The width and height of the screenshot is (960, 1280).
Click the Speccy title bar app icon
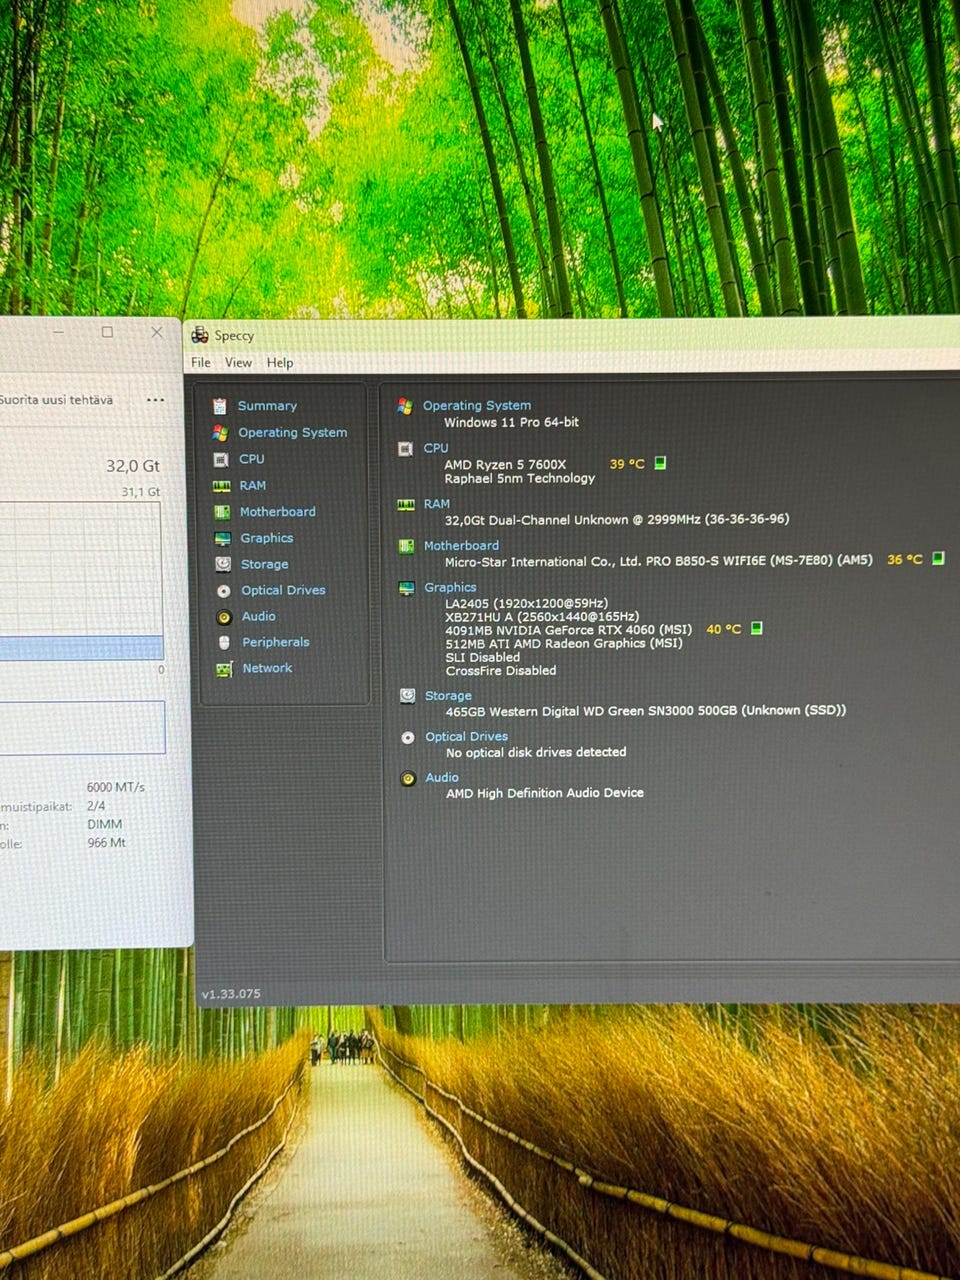click(x=200, y=335)
